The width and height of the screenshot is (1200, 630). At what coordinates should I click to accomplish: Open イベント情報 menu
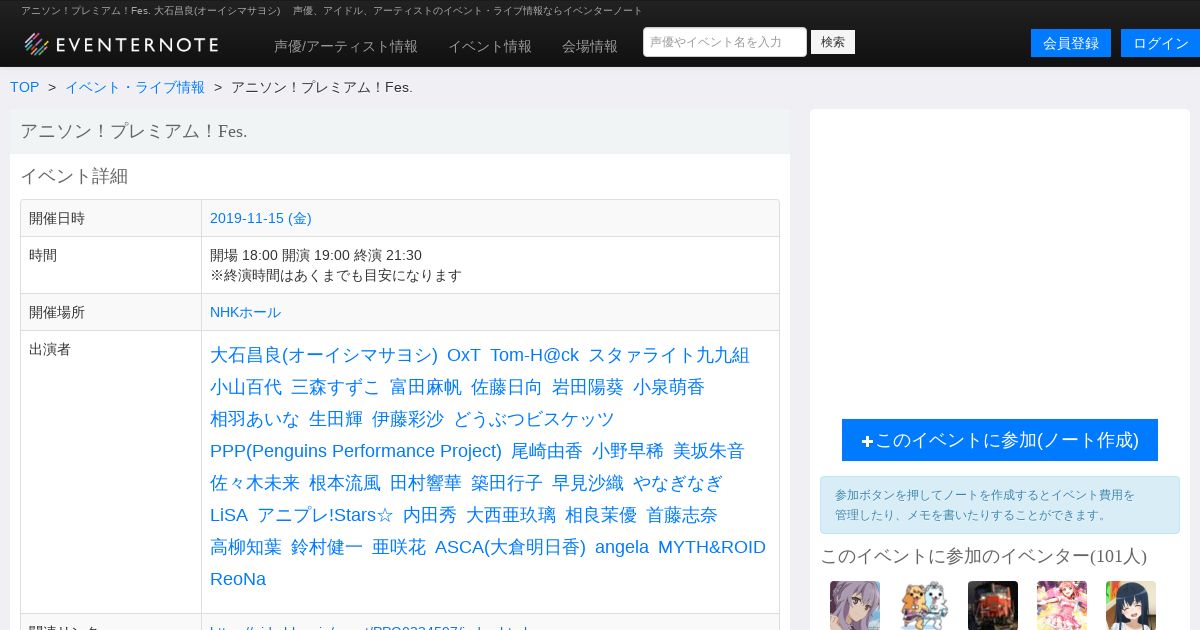tap(490, 46)
